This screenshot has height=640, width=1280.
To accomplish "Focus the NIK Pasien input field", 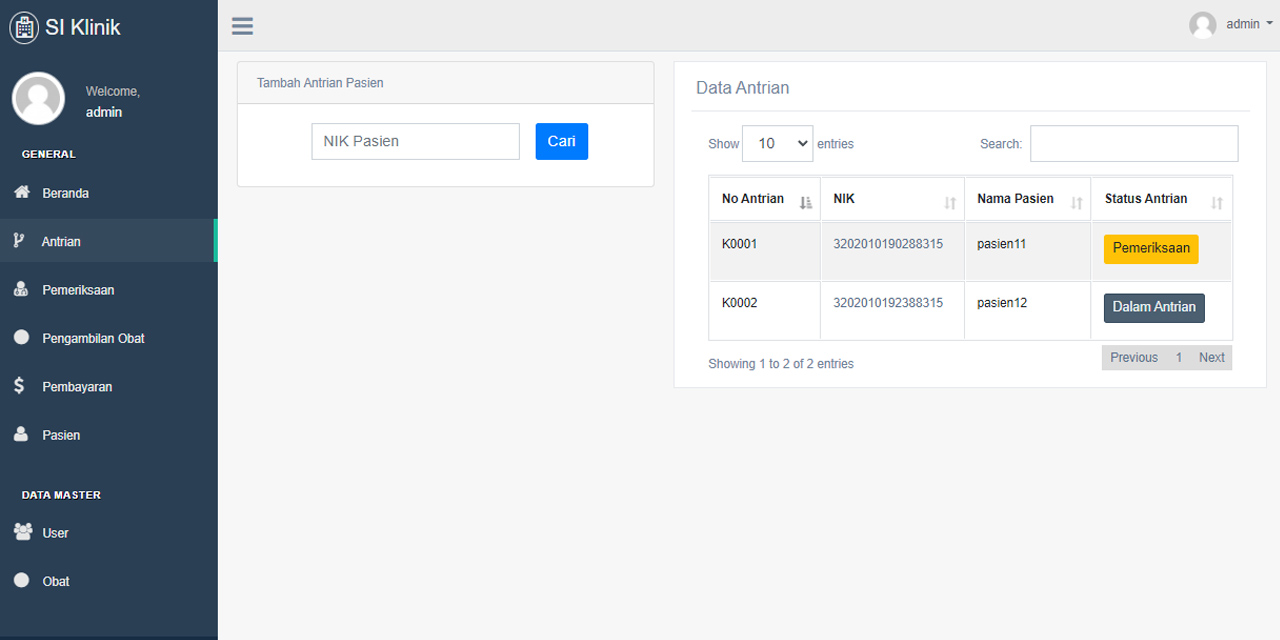I will [415, 142].
